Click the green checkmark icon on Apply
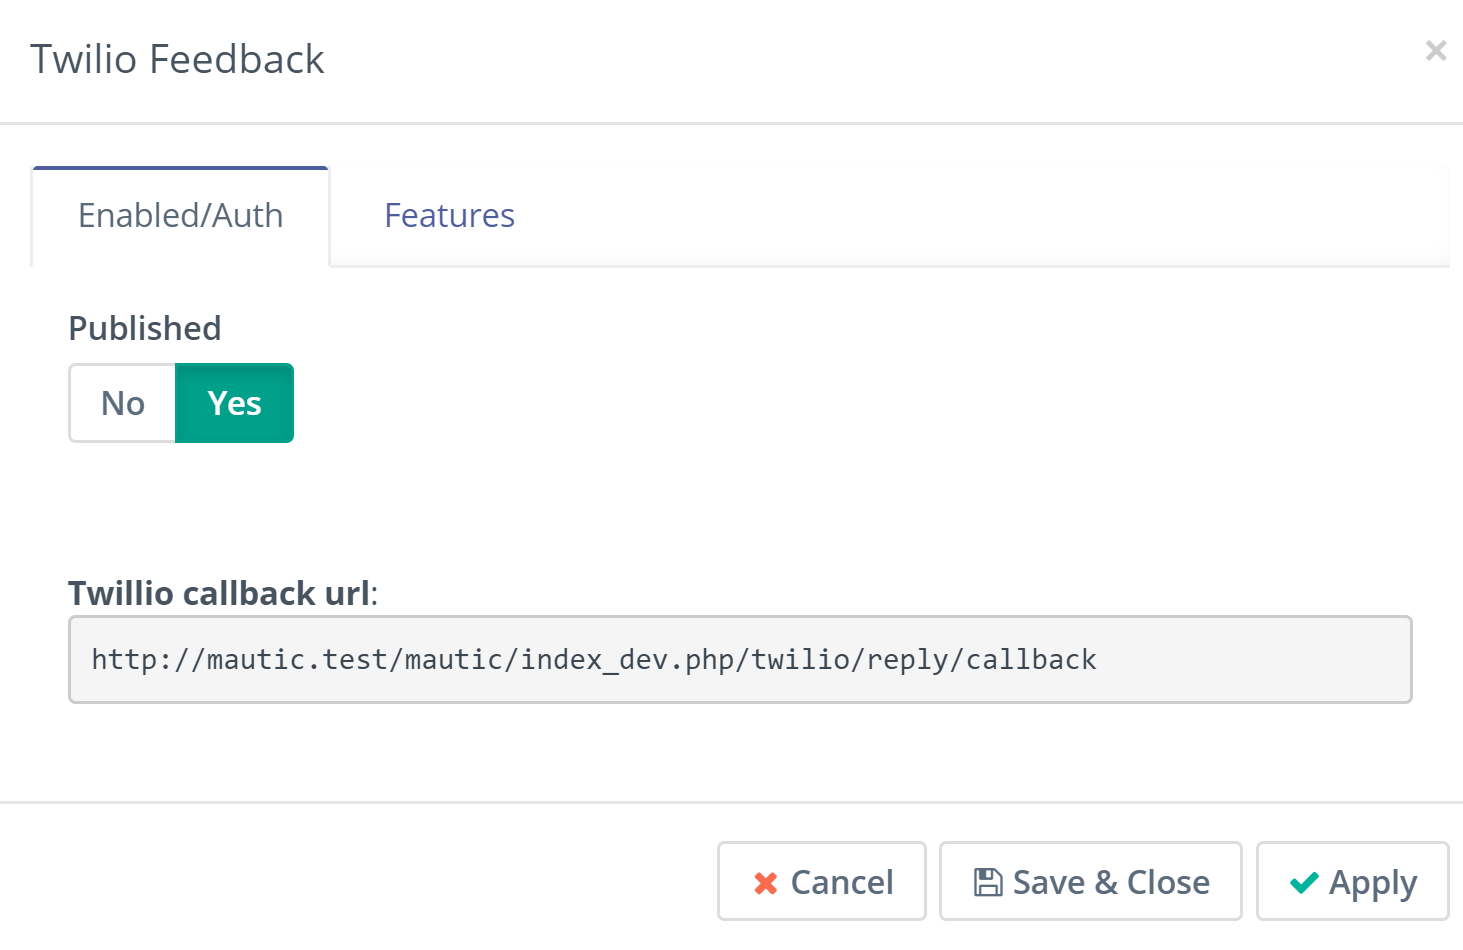The height and width of the screenshot is (950, 1463). [1303, 882]
